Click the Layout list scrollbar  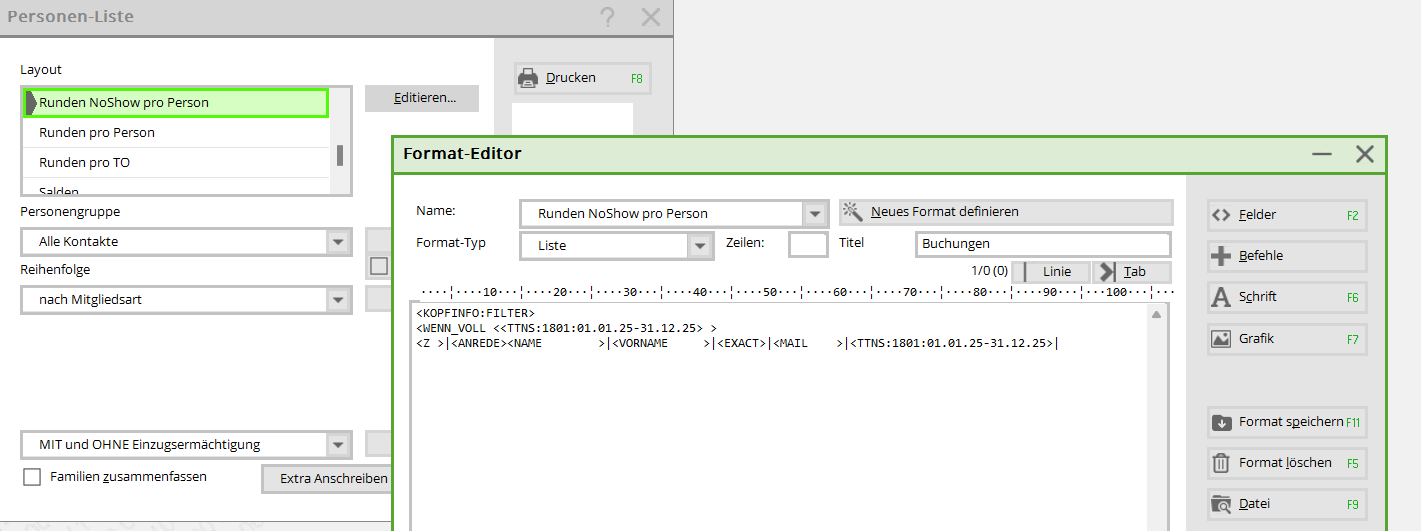pyautogui.click(x=340, y=155)
